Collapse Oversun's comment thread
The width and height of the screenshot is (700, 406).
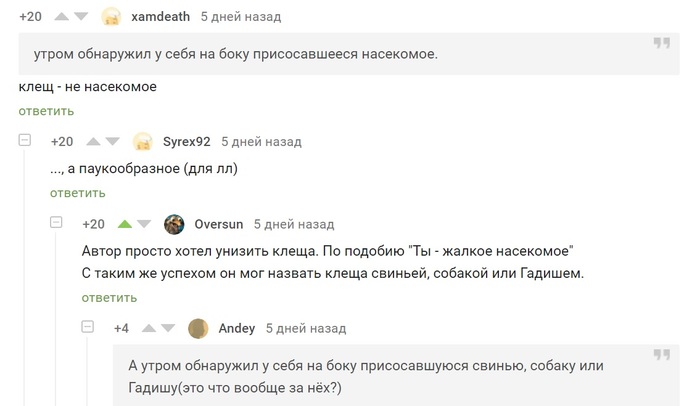pos(57,223)
